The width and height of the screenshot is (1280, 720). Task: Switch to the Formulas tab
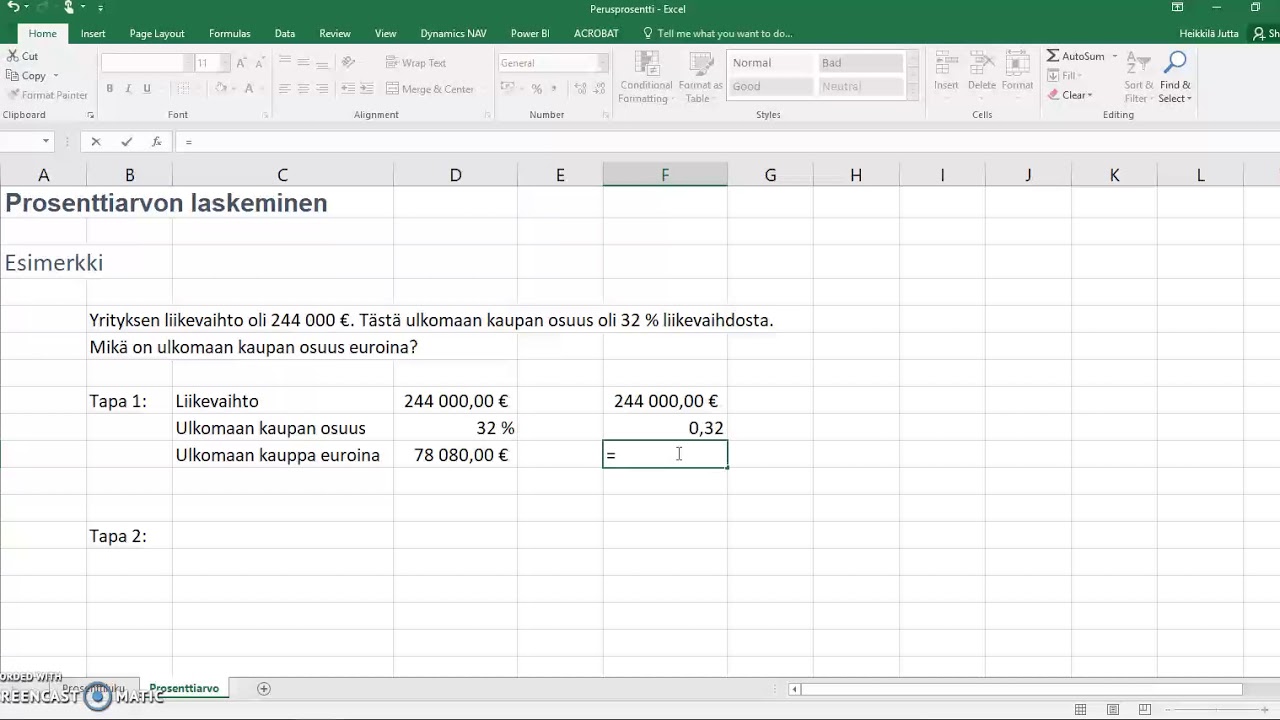[230, 33]
